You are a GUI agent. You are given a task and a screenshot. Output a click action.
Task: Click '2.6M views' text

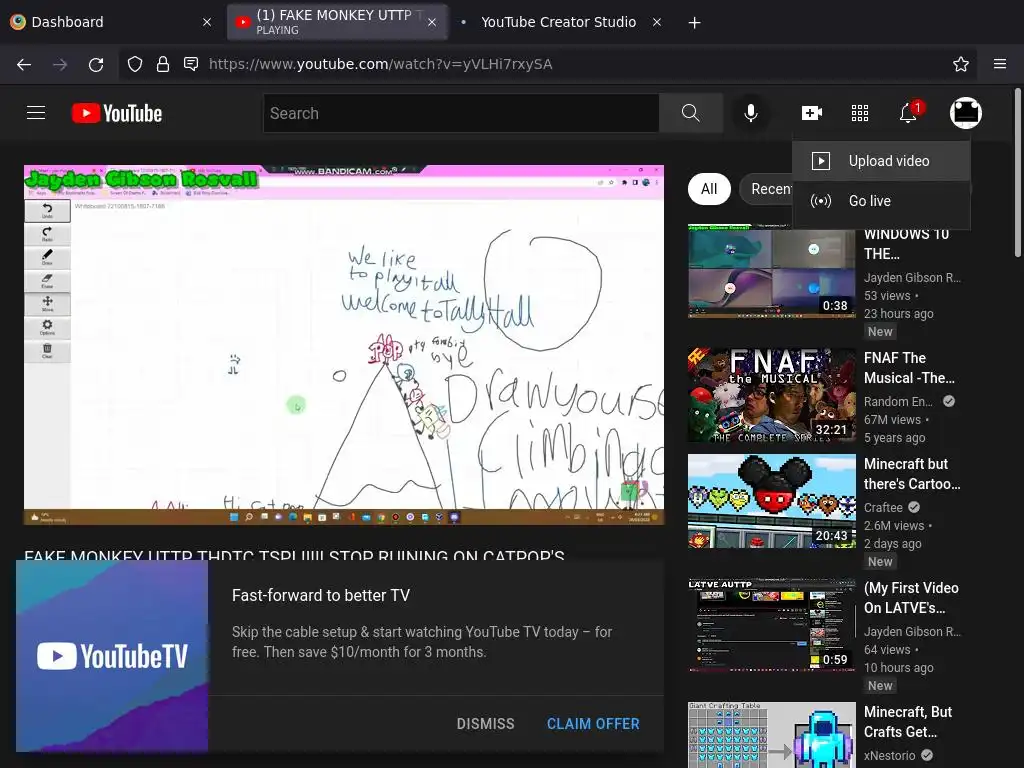coord(894,526)
